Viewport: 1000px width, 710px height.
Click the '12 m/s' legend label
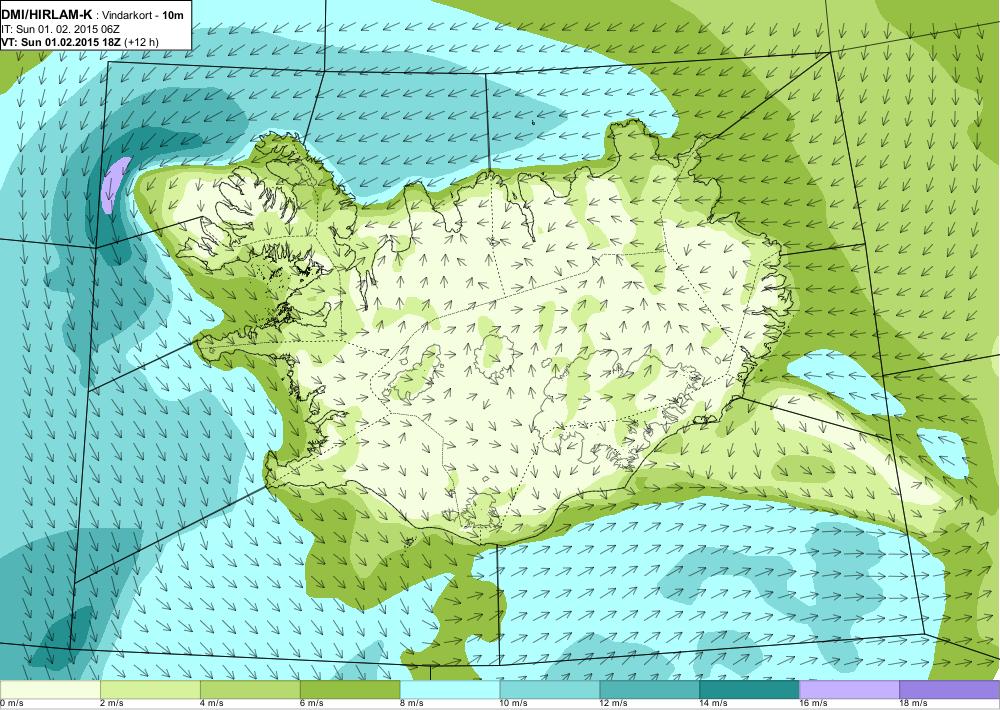tap(614, 704)
